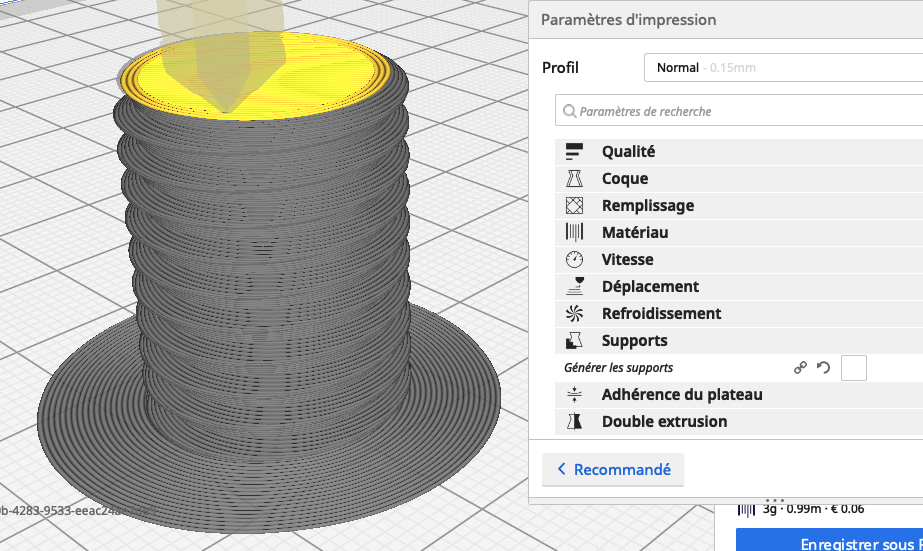
Task: Click the Matériau filament icon
Action: point(574,232)
